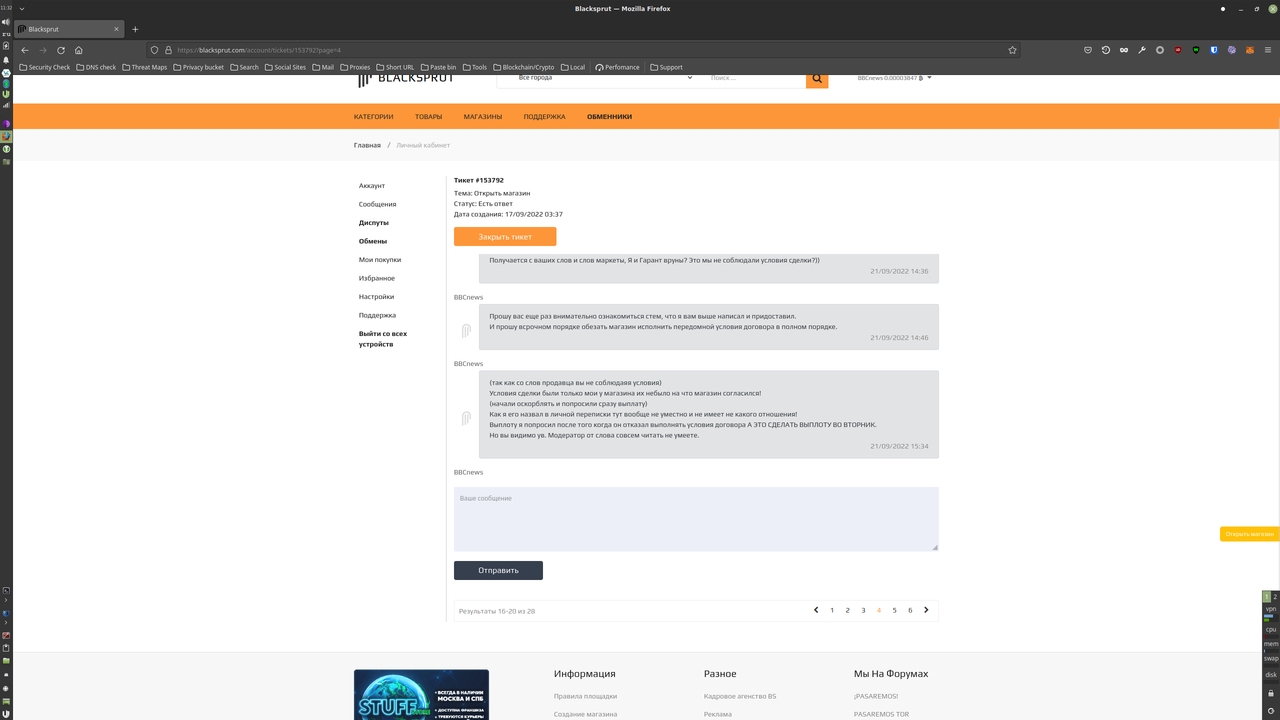The width and height of the screenshot is (1280, 720).
Task: Select Сообщения in the account sidebar
Action: [378, 204]
